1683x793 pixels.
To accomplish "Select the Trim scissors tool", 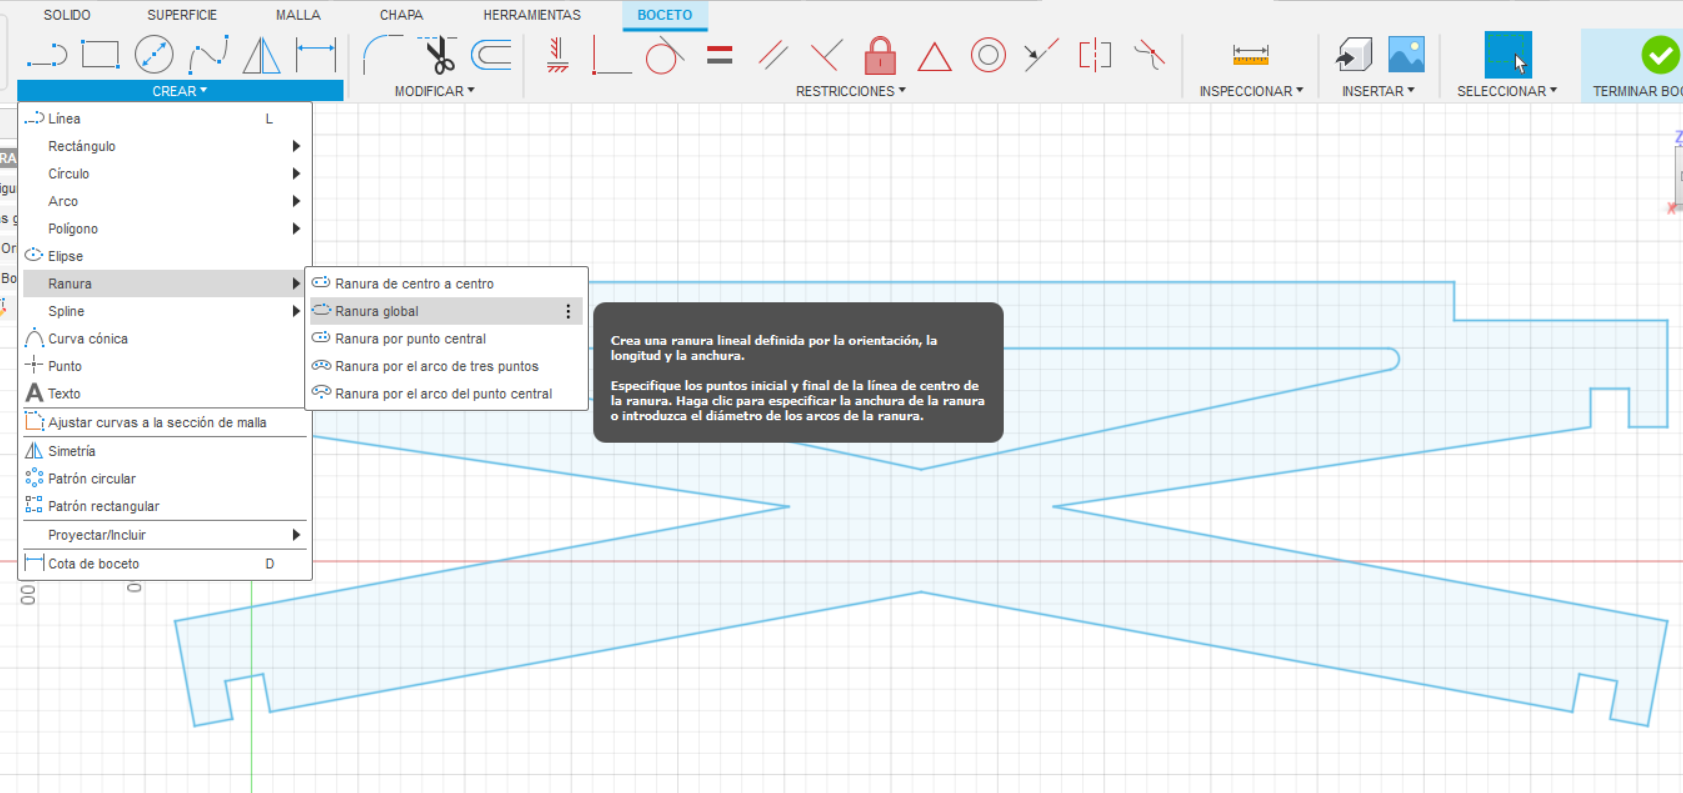I will (438, 55).
